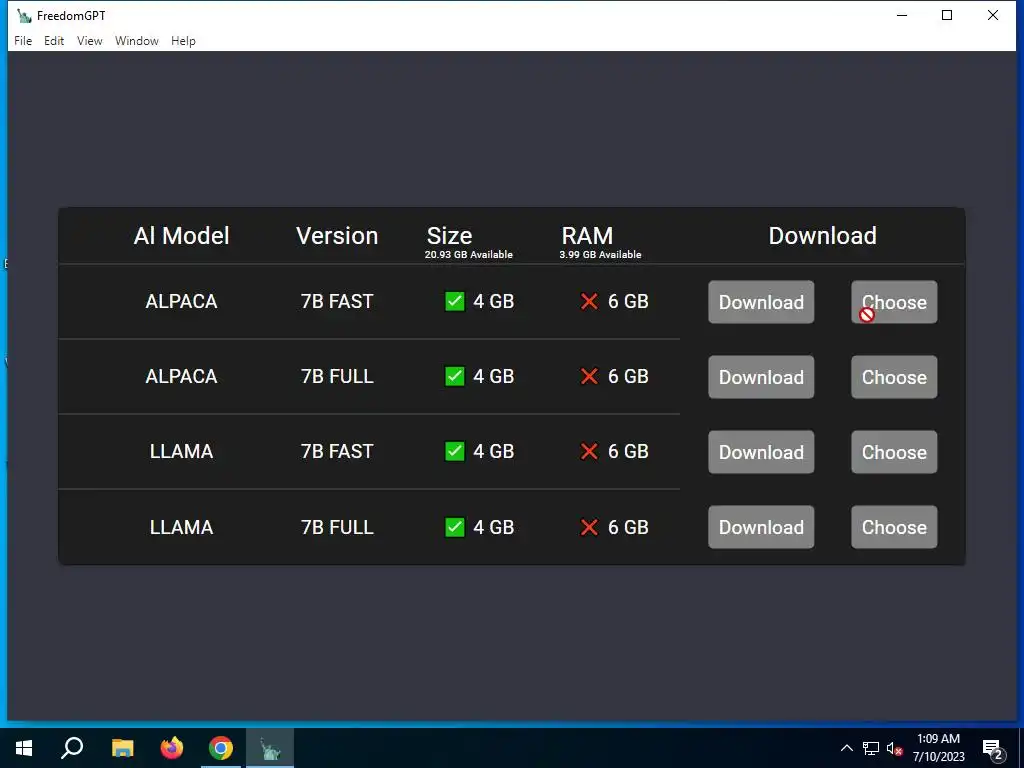Show hidden system tray icons

pos(846,748)
